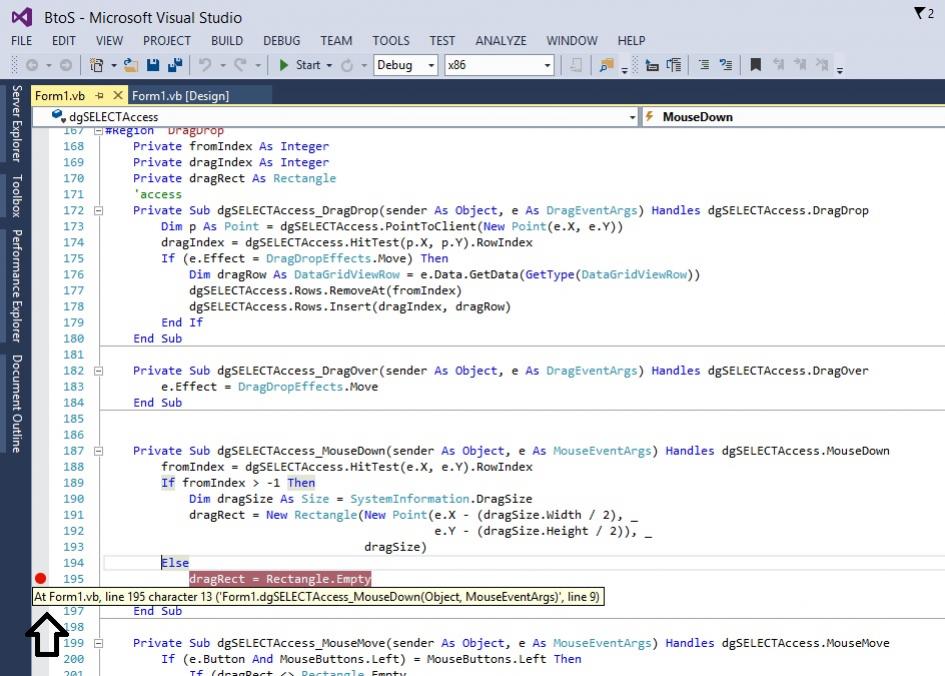This screenshot has width=945, height=676.
Task: Click the Visual Studio logo icon
Action: 22,17
